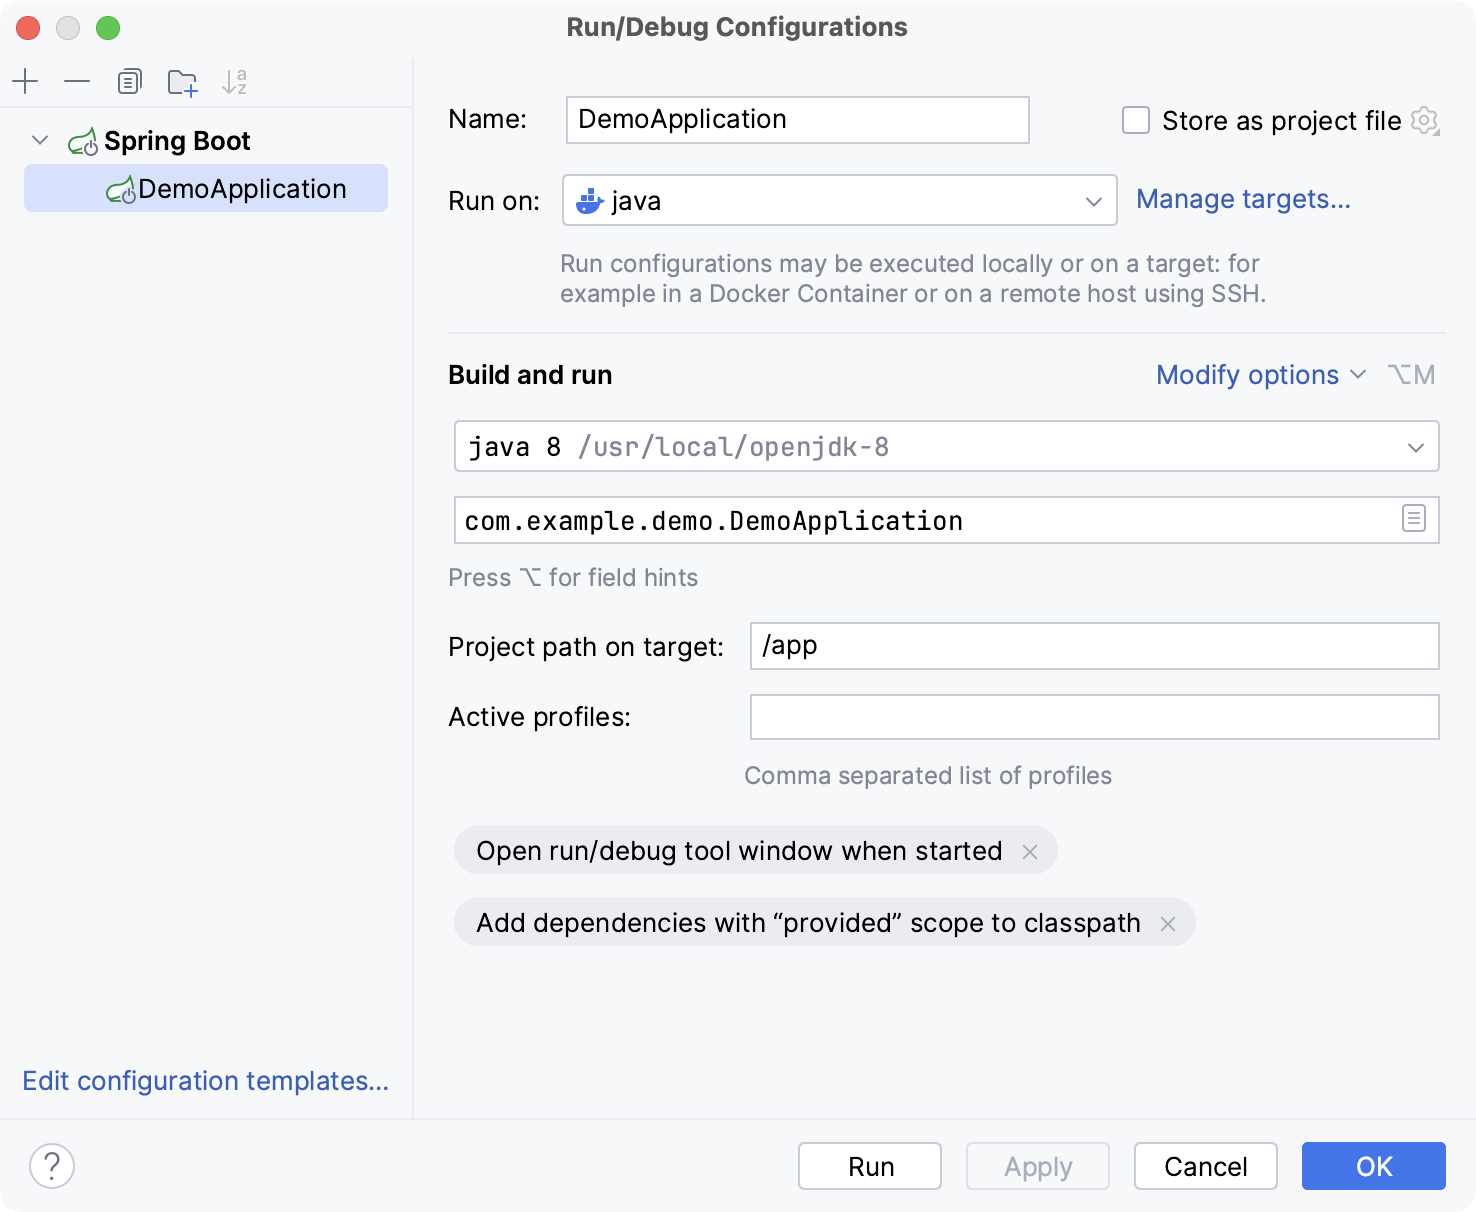The image size is (1476, 1212).
Task: Copy the DemoApplication configuration
Action: 129,81
